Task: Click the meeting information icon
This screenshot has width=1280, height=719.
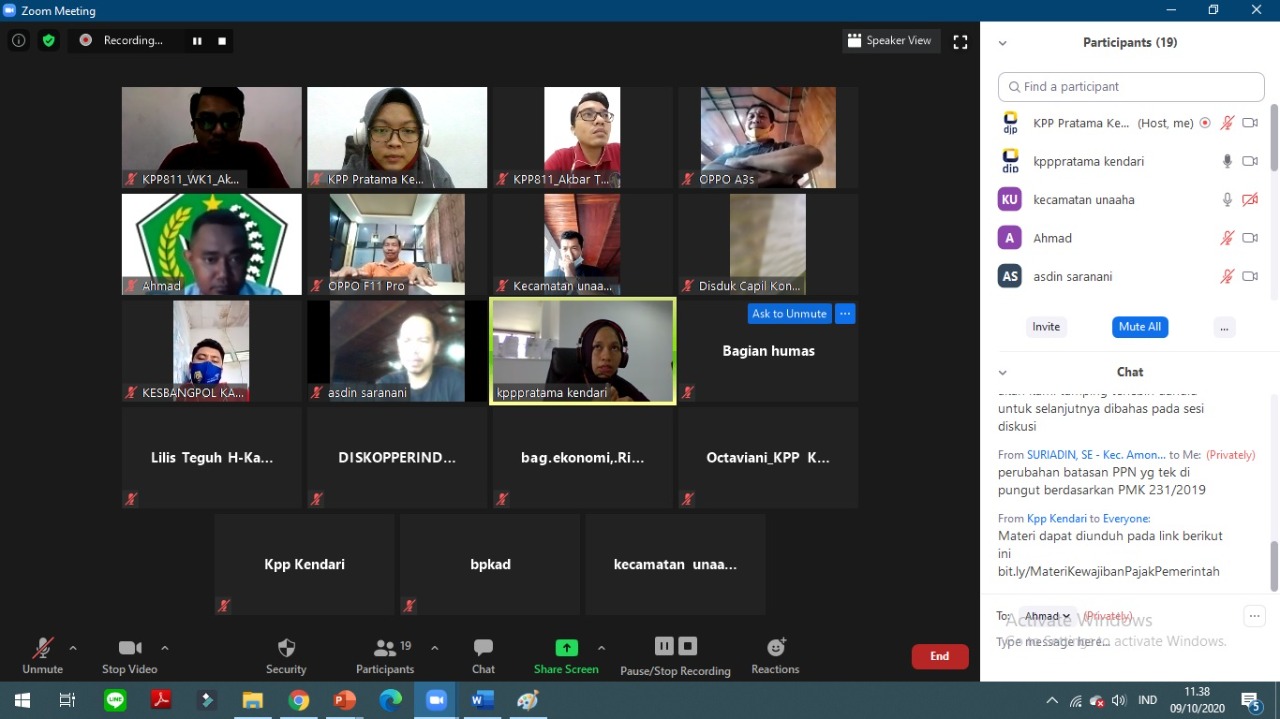Action: point(18,41)
